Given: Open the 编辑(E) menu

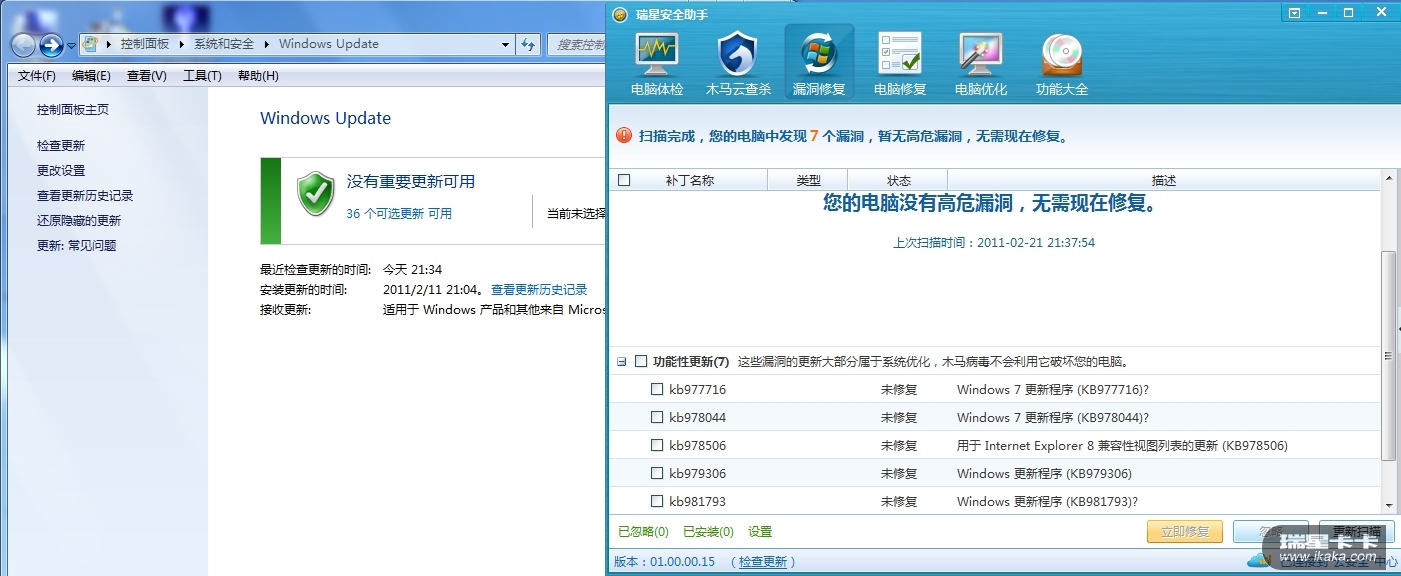Looking at the screenshot, I should pos(91,76).
